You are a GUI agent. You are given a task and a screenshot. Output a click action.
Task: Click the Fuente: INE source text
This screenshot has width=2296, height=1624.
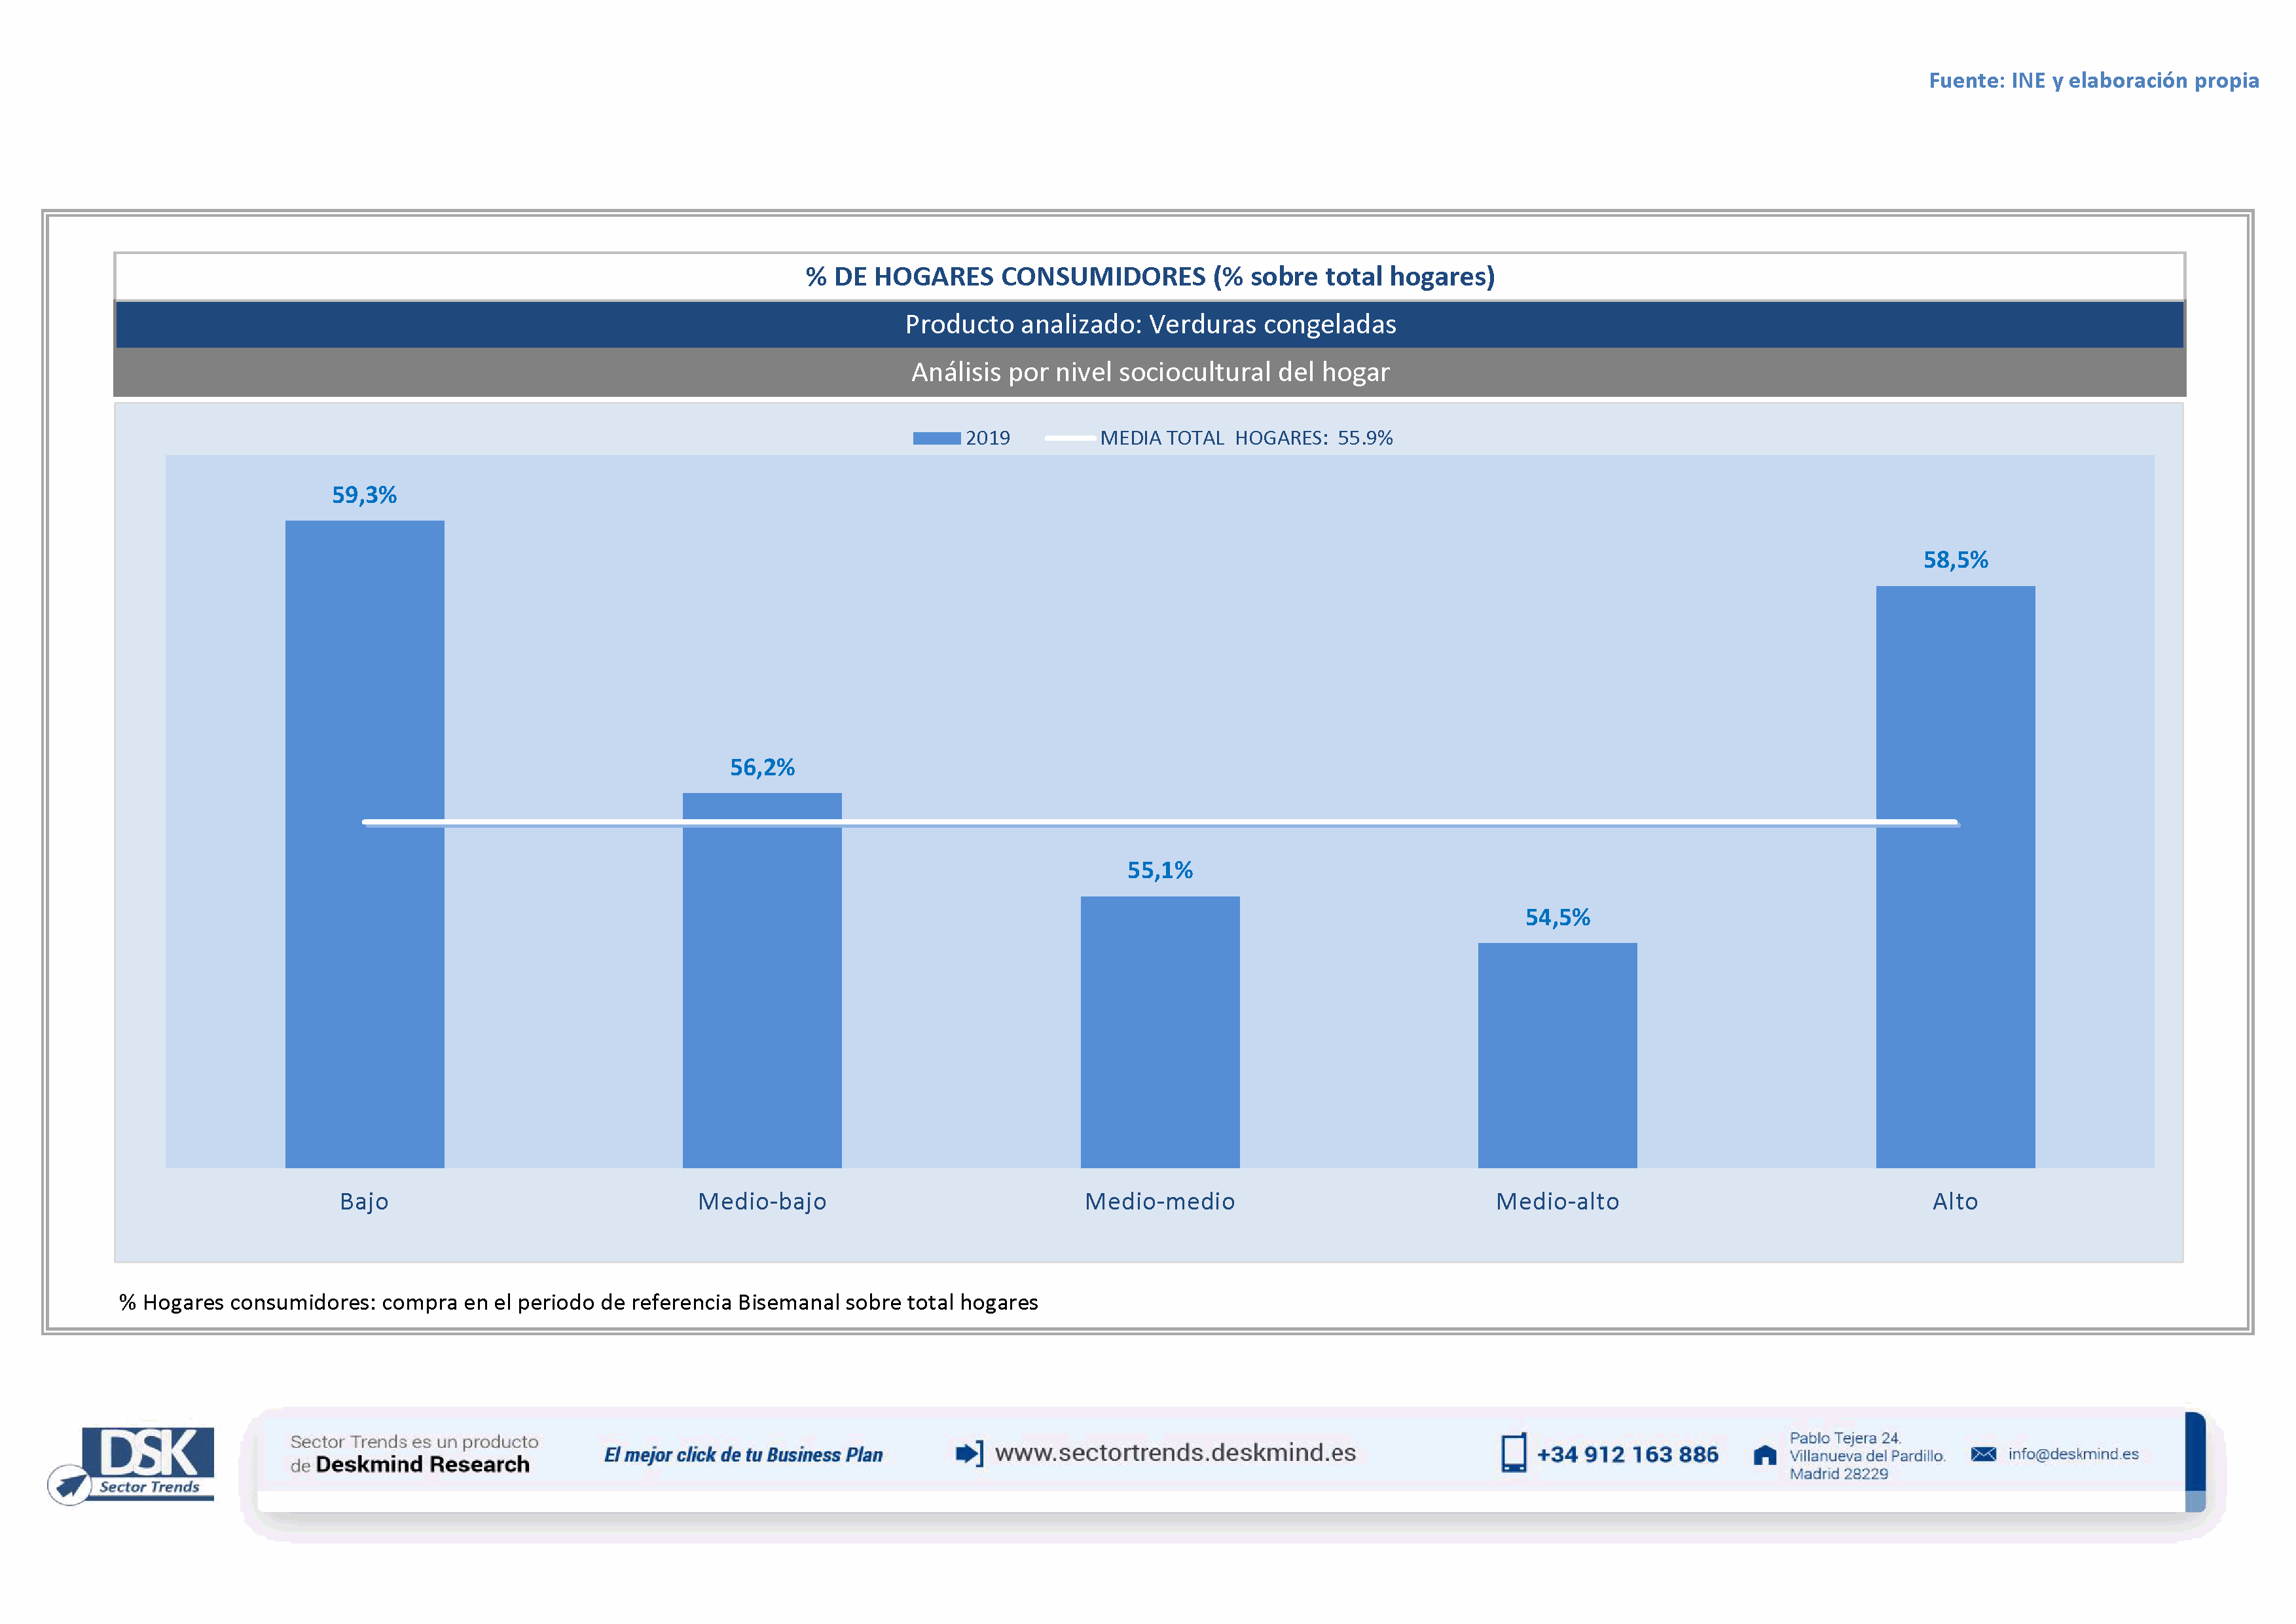click(2093, 80)
